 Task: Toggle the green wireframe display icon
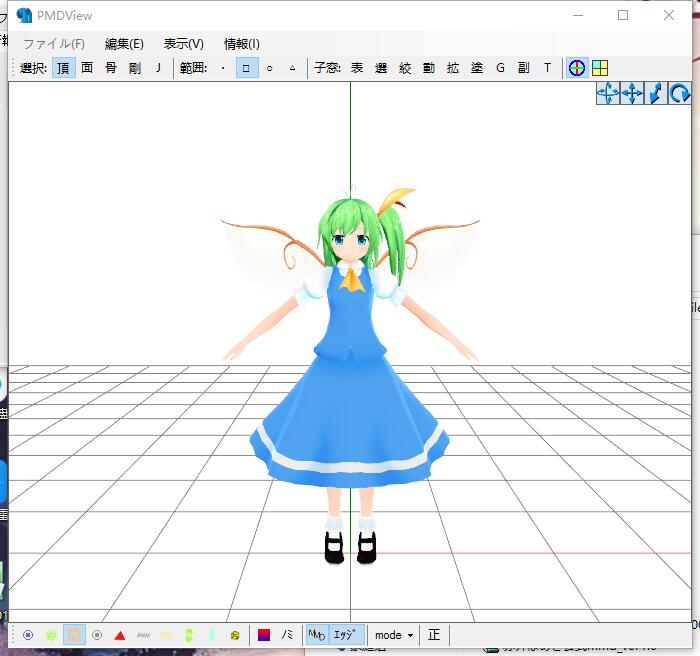click(x=51, y=635)
